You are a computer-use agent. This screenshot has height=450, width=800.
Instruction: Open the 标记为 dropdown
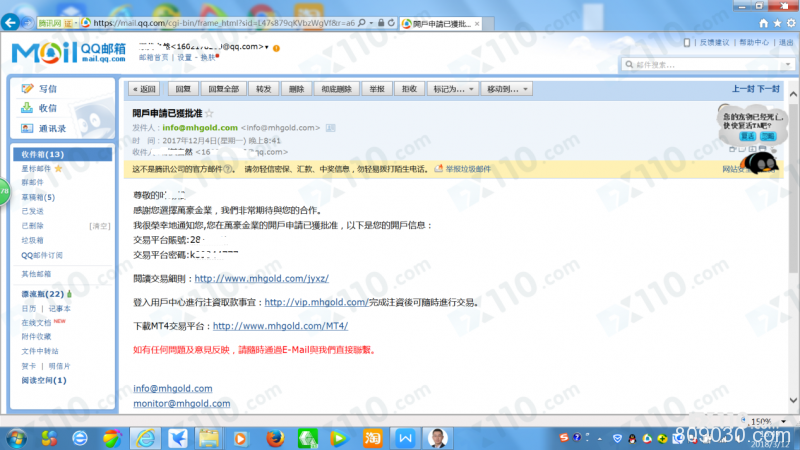(x=451, y=89)
